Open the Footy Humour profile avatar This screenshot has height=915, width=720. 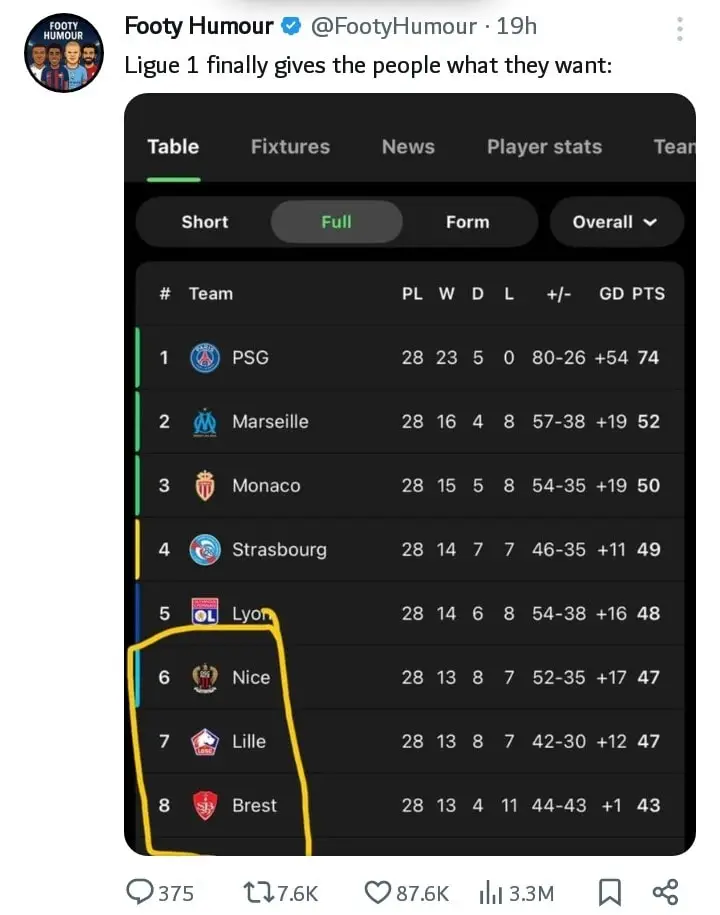(x=64, y=53)
